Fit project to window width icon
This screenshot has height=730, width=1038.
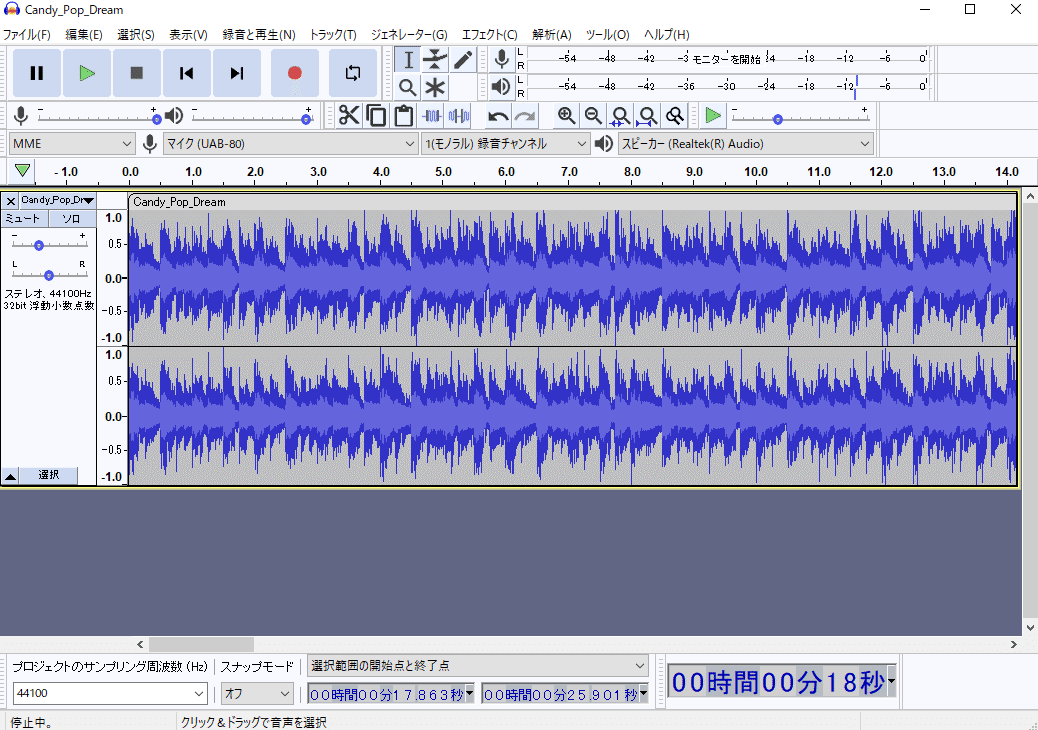[x=647, y=116]
